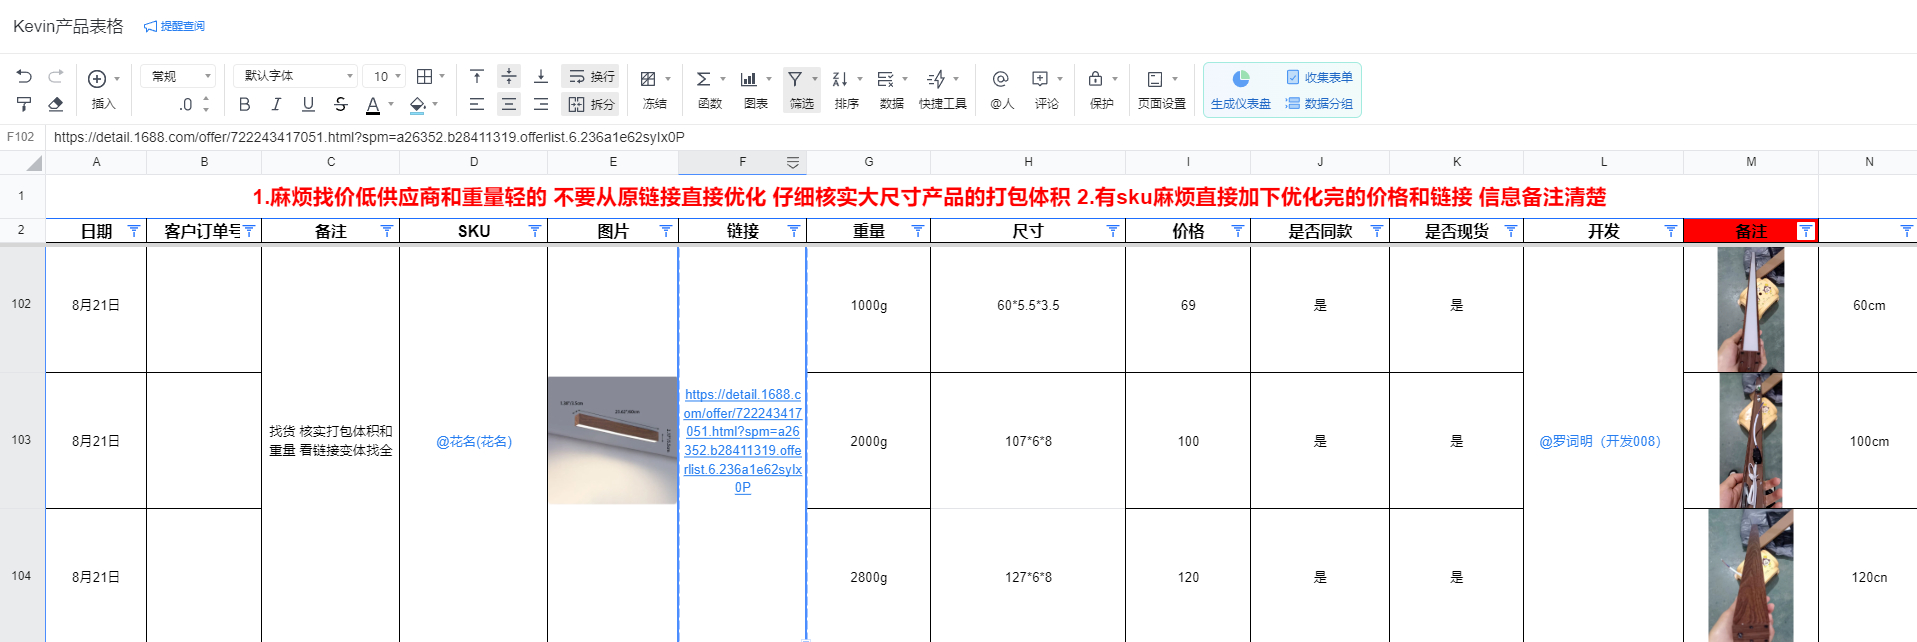Screen dimensions: 1917x642
Task: Click the 图表 chart icon
Action: 749,79
